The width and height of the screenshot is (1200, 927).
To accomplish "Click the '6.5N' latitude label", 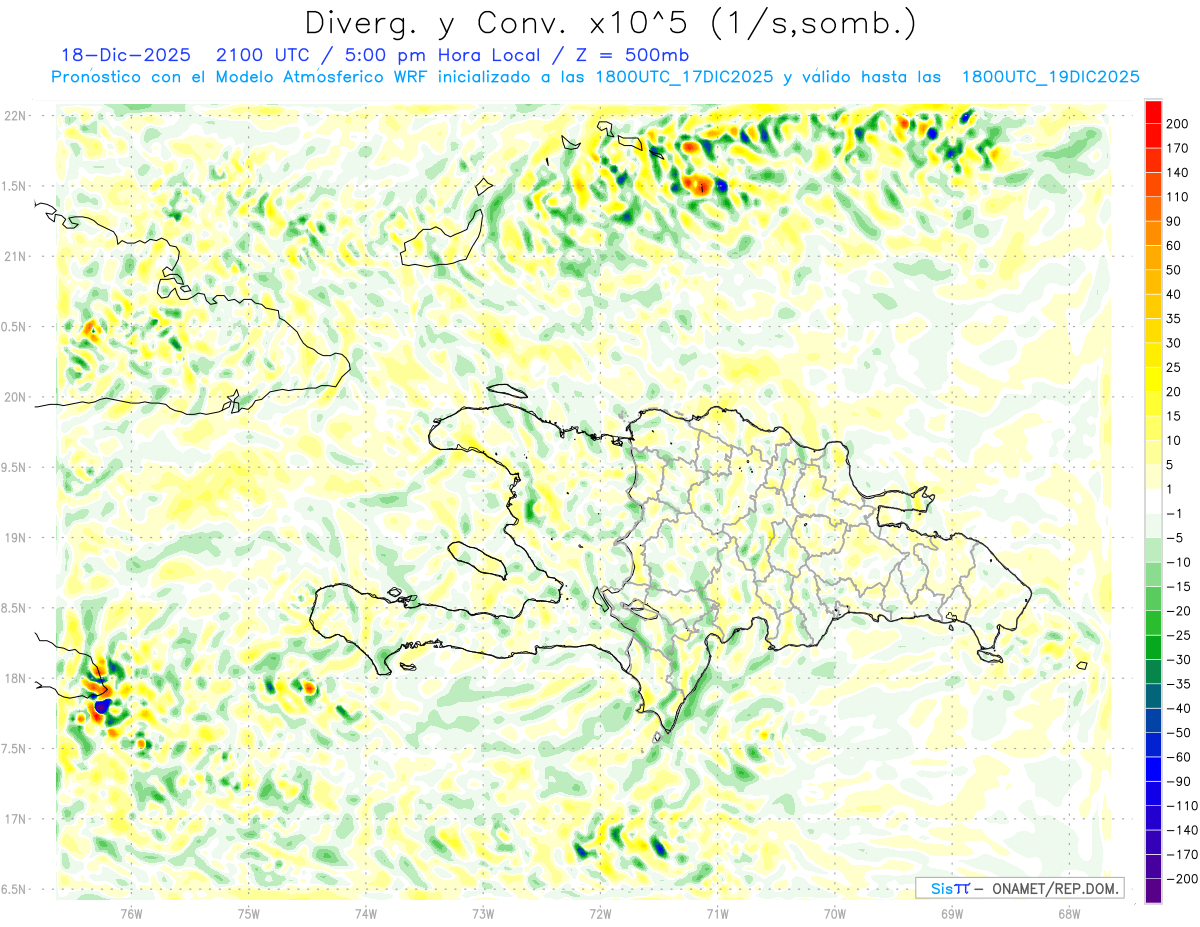I will 15,889.
